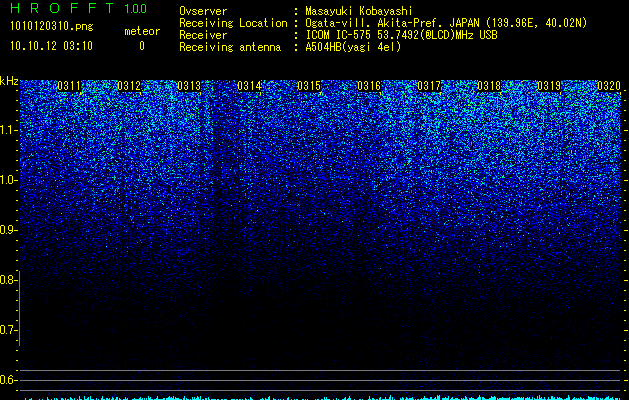
Task: Click the 1.0 frequency axis label
Action: 7,180
